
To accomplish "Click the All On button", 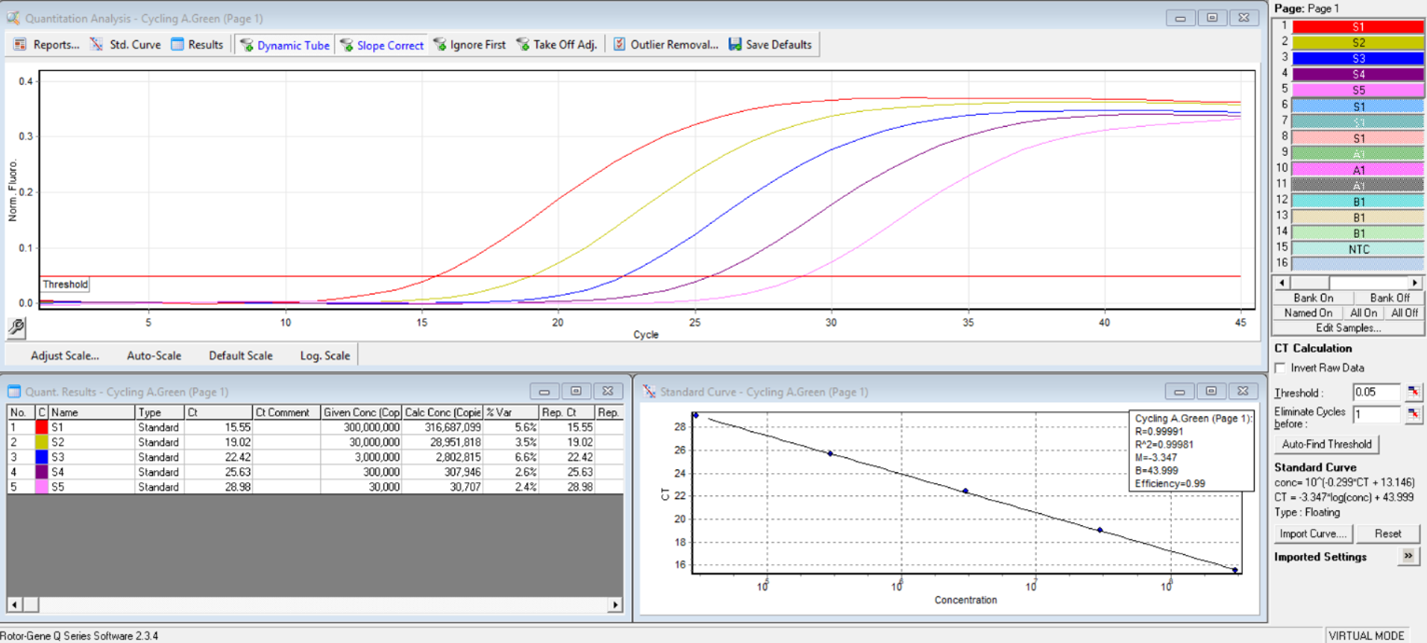I will point(1363,313).
